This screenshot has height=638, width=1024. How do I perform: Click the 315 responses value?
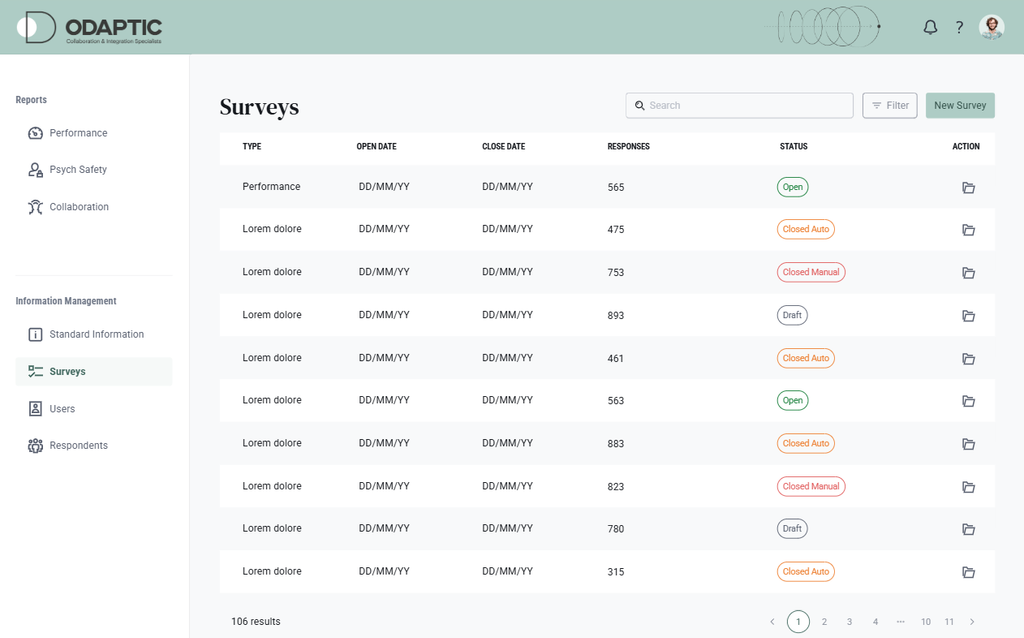coord(616,572)
